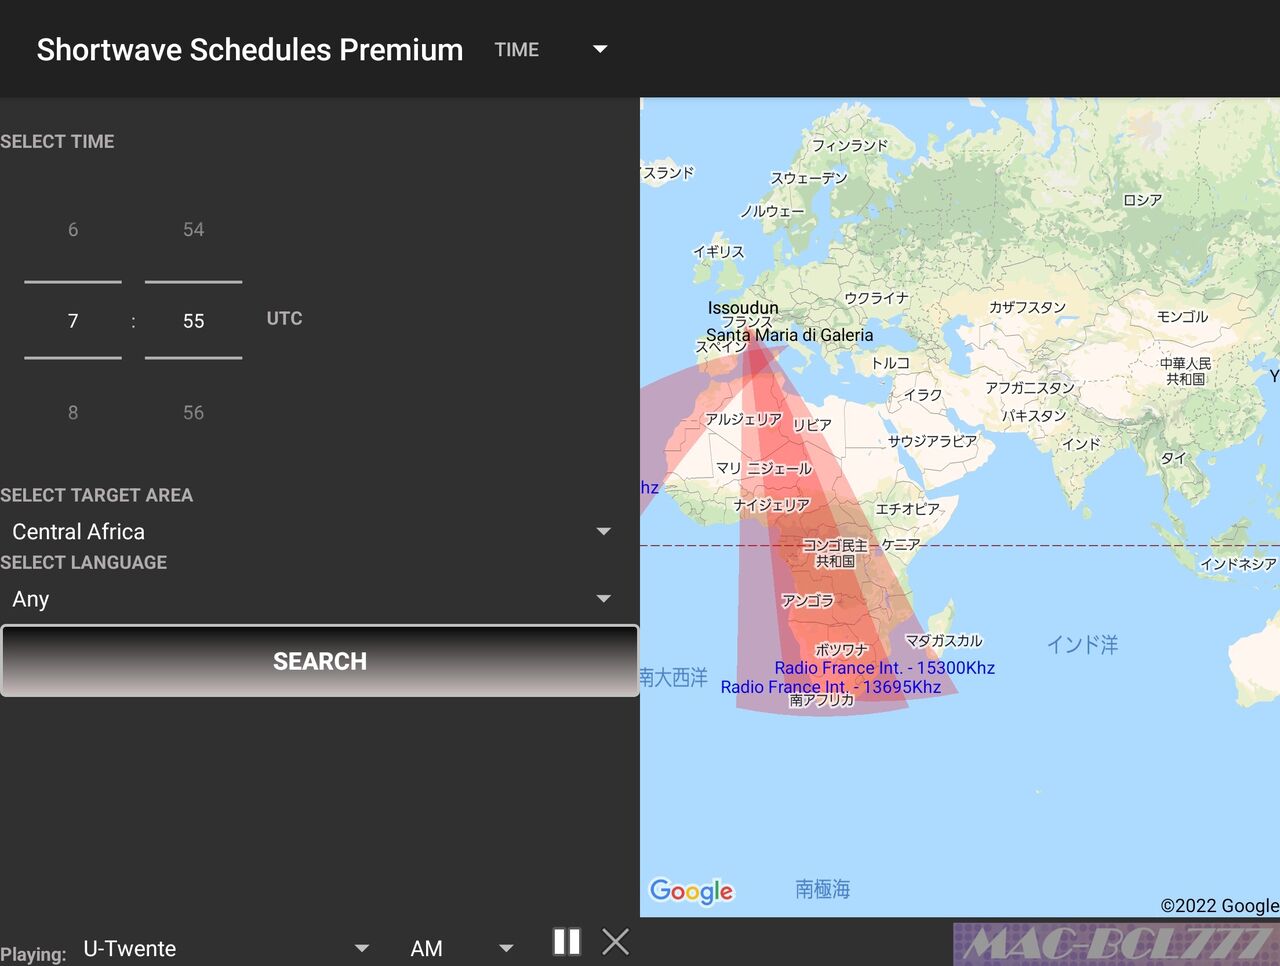
Task: Click the ボツワナ label on map
Action: click(x=842, y=650)
